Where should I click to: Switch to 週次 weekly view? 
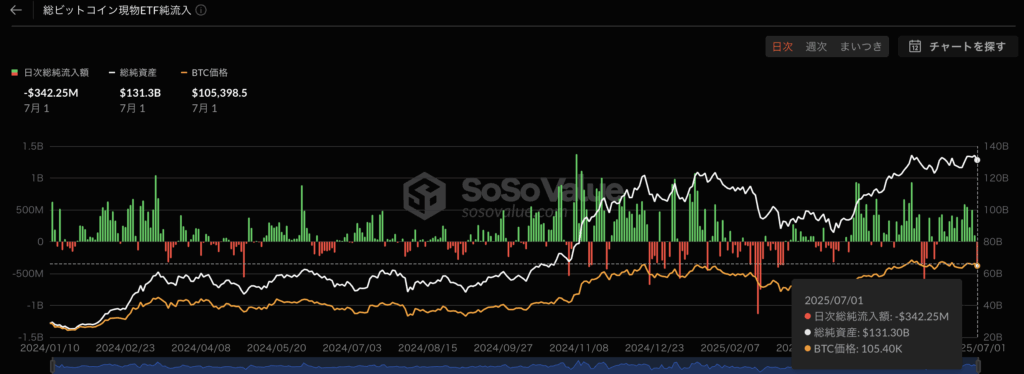tap(816, 46)
